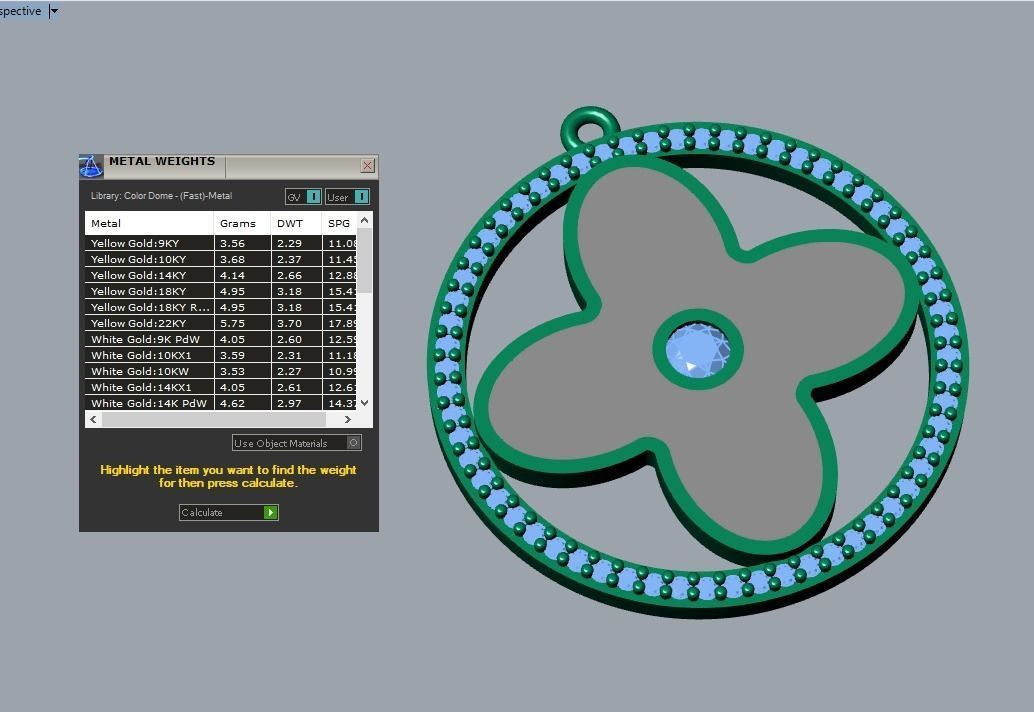Select the White Gold:10KX1 row

pos(221,355)
